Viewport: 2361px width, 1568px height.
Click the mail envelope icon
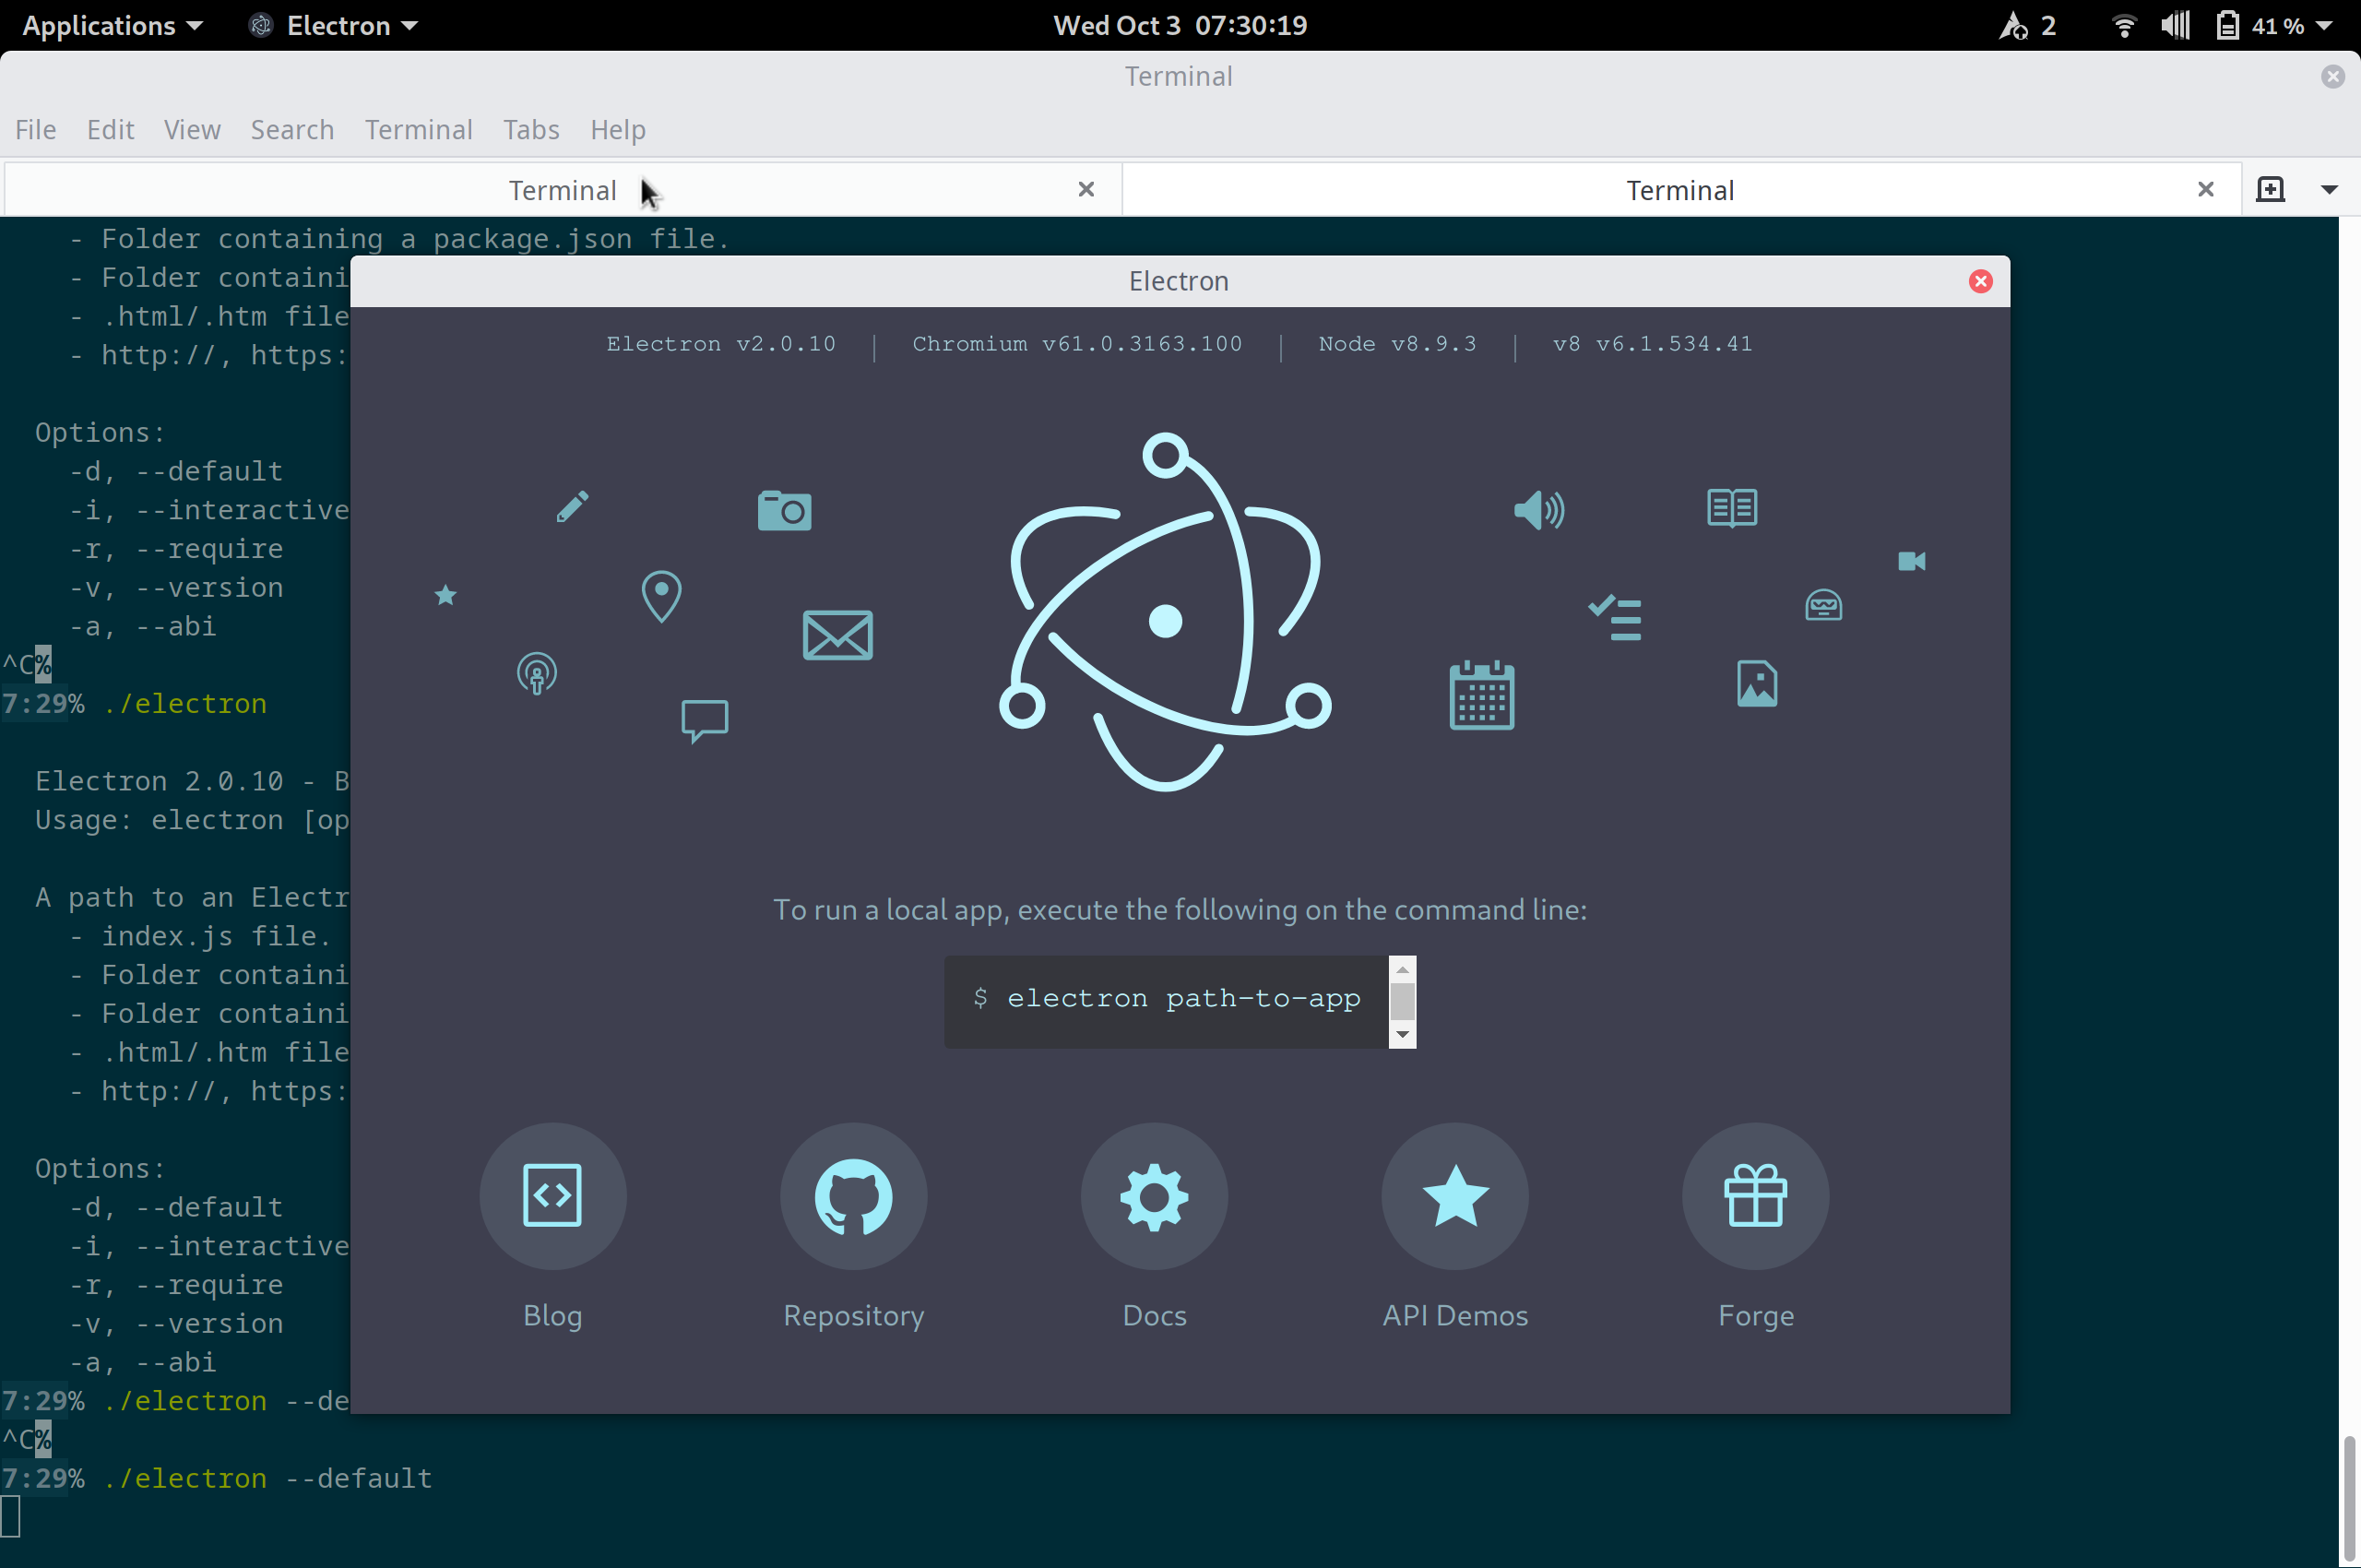click(838, 635)
